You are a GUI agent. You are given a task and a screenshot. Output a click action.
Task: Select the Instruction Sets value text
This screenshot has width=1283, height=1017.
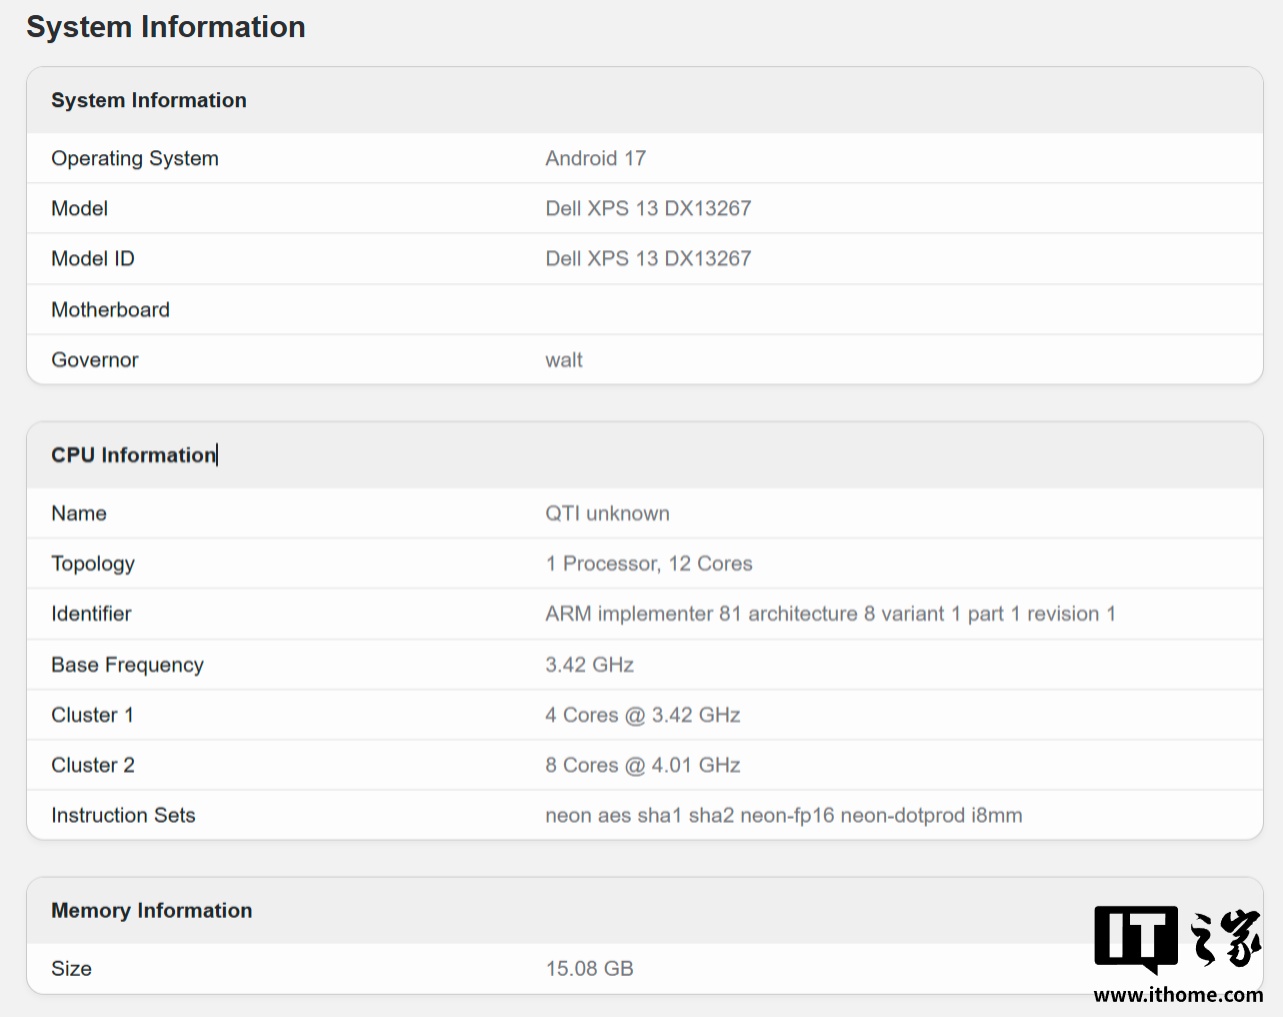click(x=784, y=815)
